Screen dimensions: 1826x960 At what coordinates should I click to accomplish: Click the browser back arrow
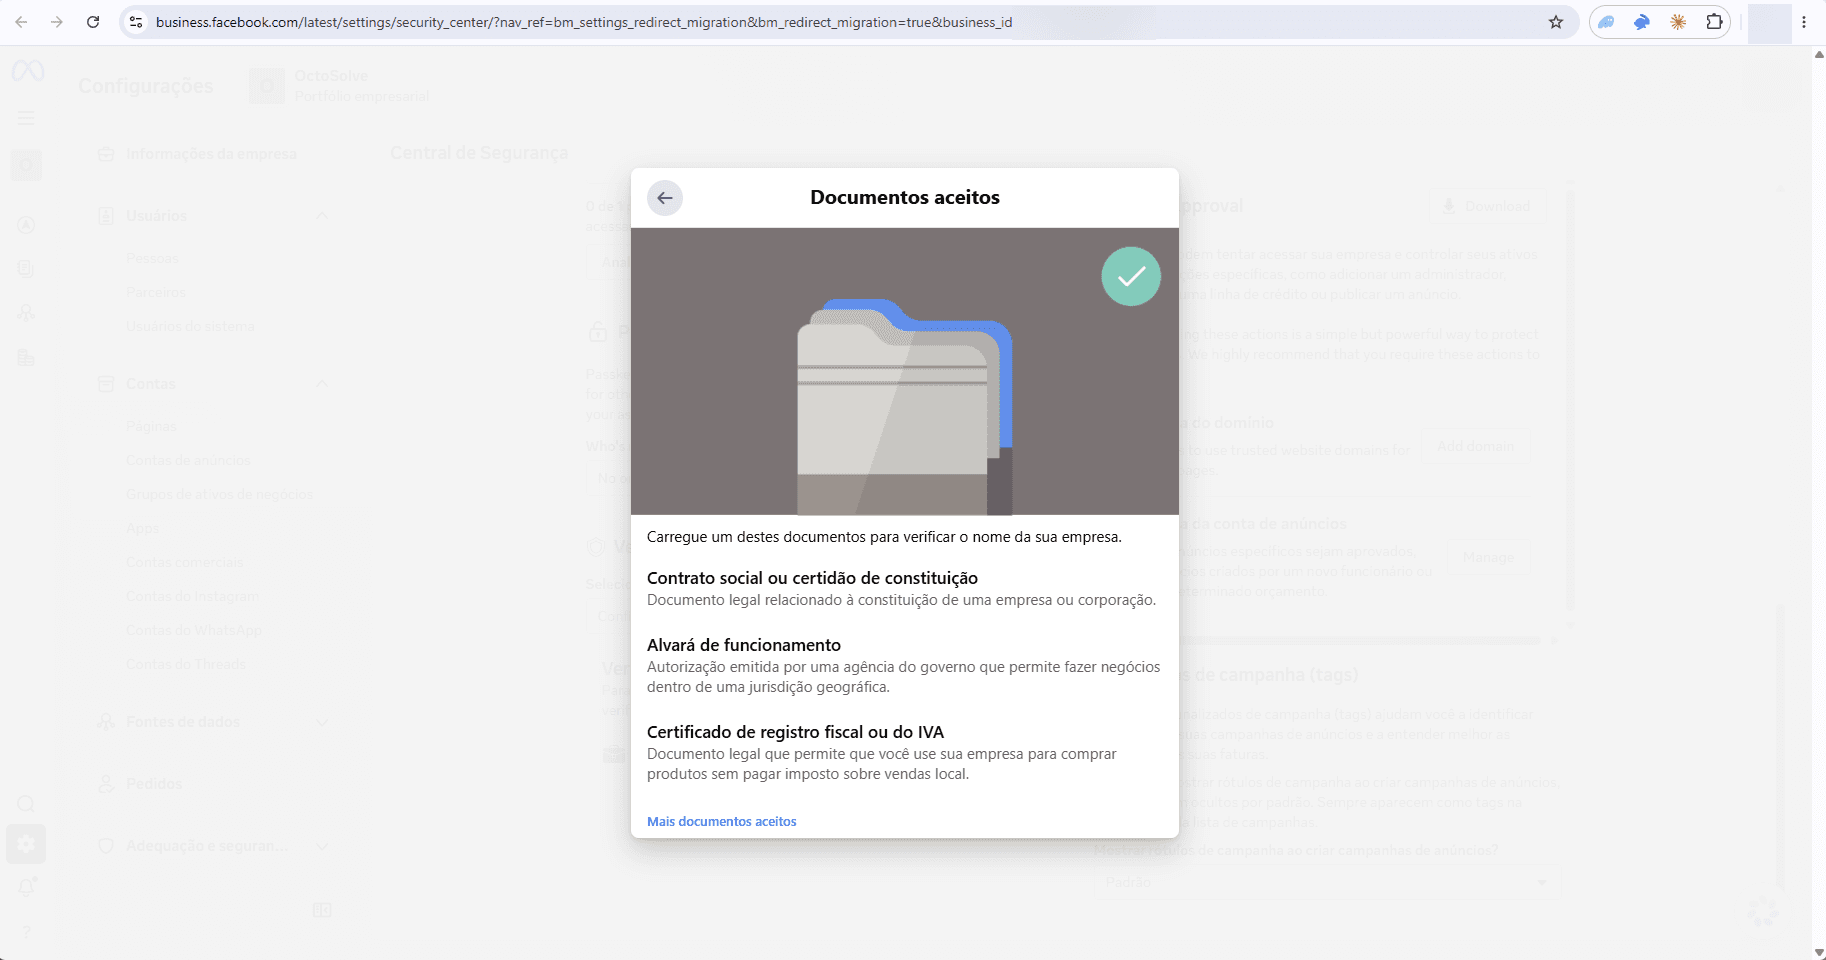21,22
